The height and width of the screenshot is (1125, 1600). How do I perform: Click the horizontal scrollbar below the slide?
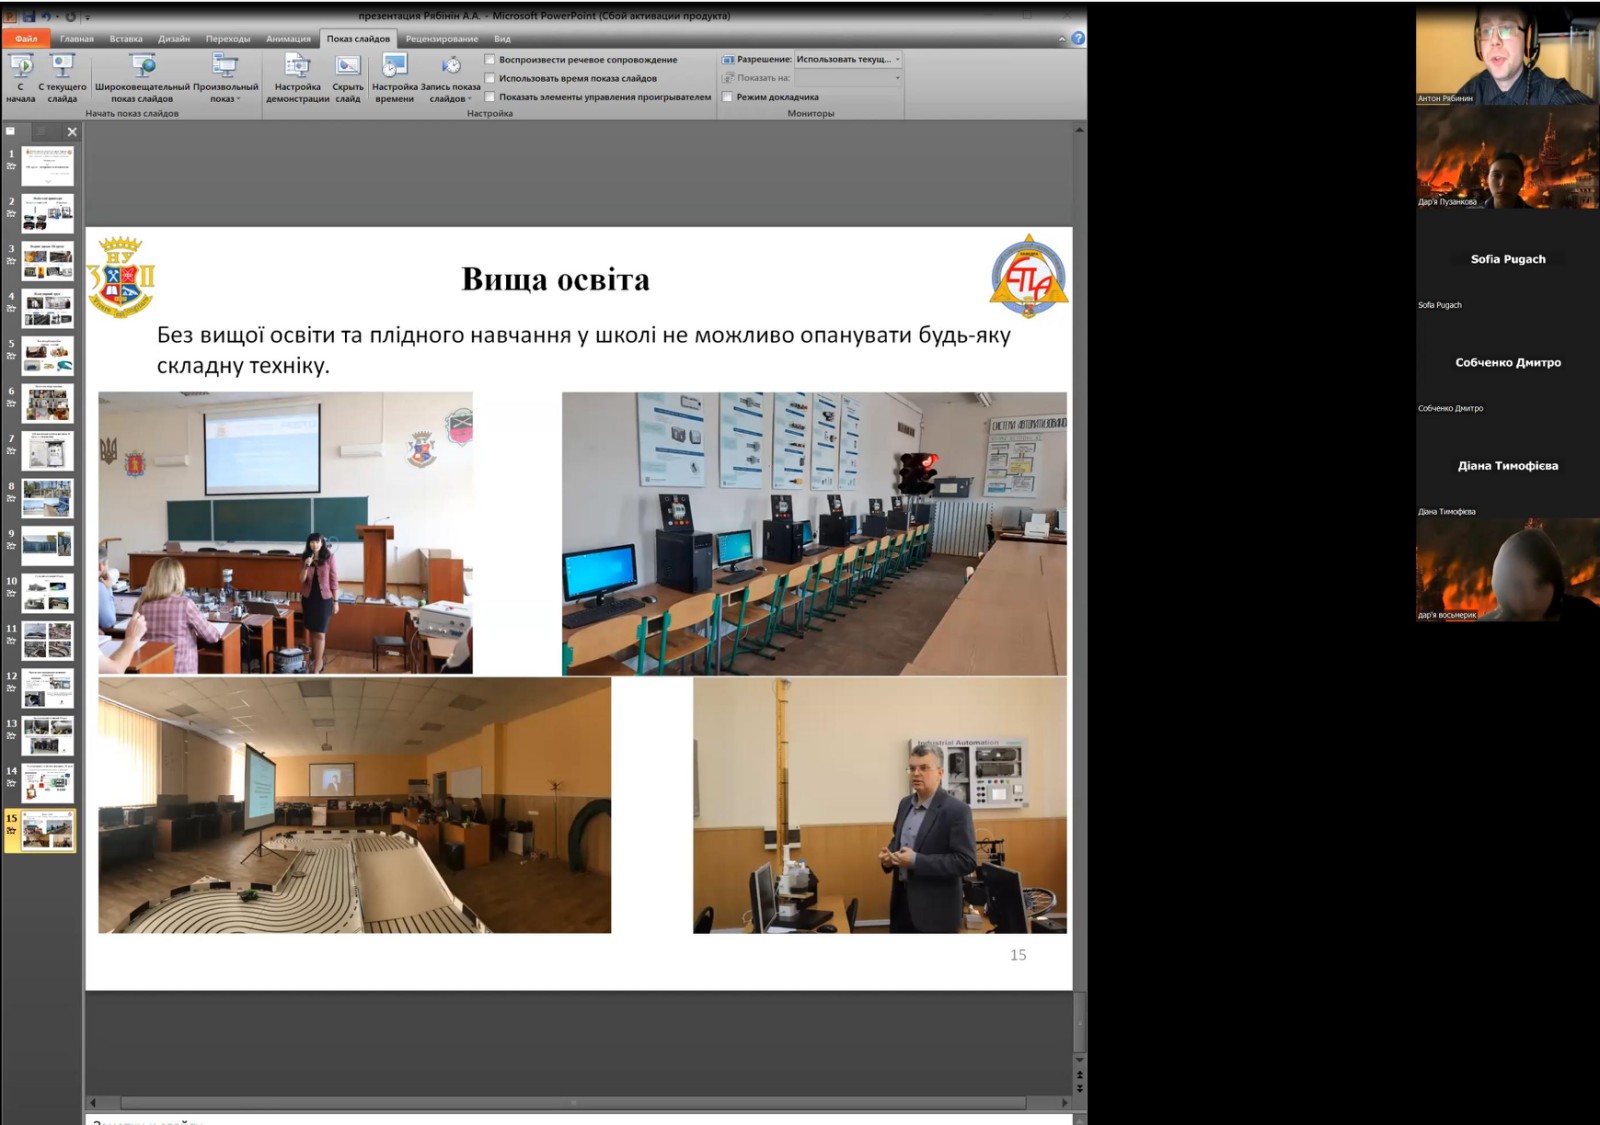[572, 1102]
